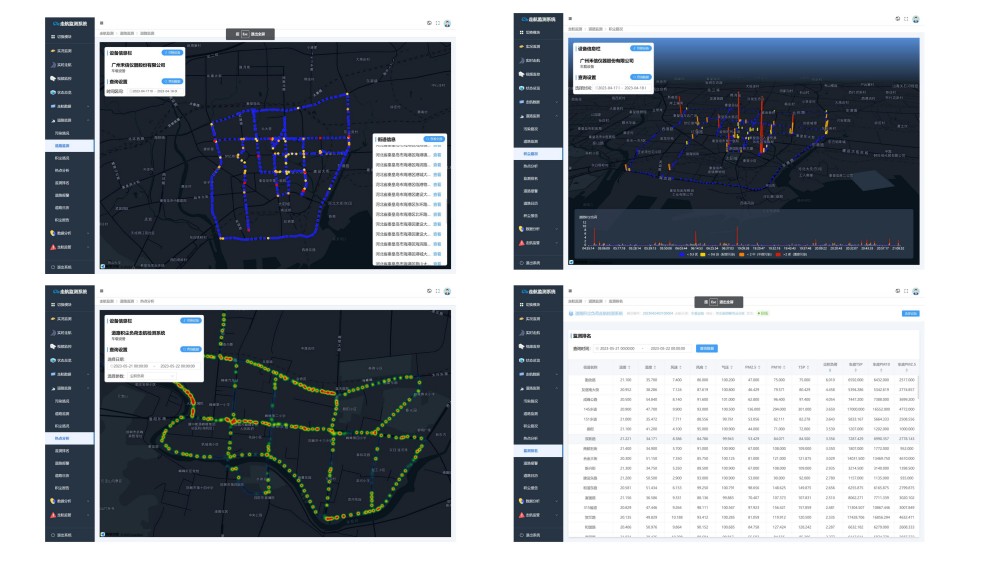Toggle red legend swatch under 3D map chart
The height and width of the screenshot is (562, 1000).
point(779,255)
